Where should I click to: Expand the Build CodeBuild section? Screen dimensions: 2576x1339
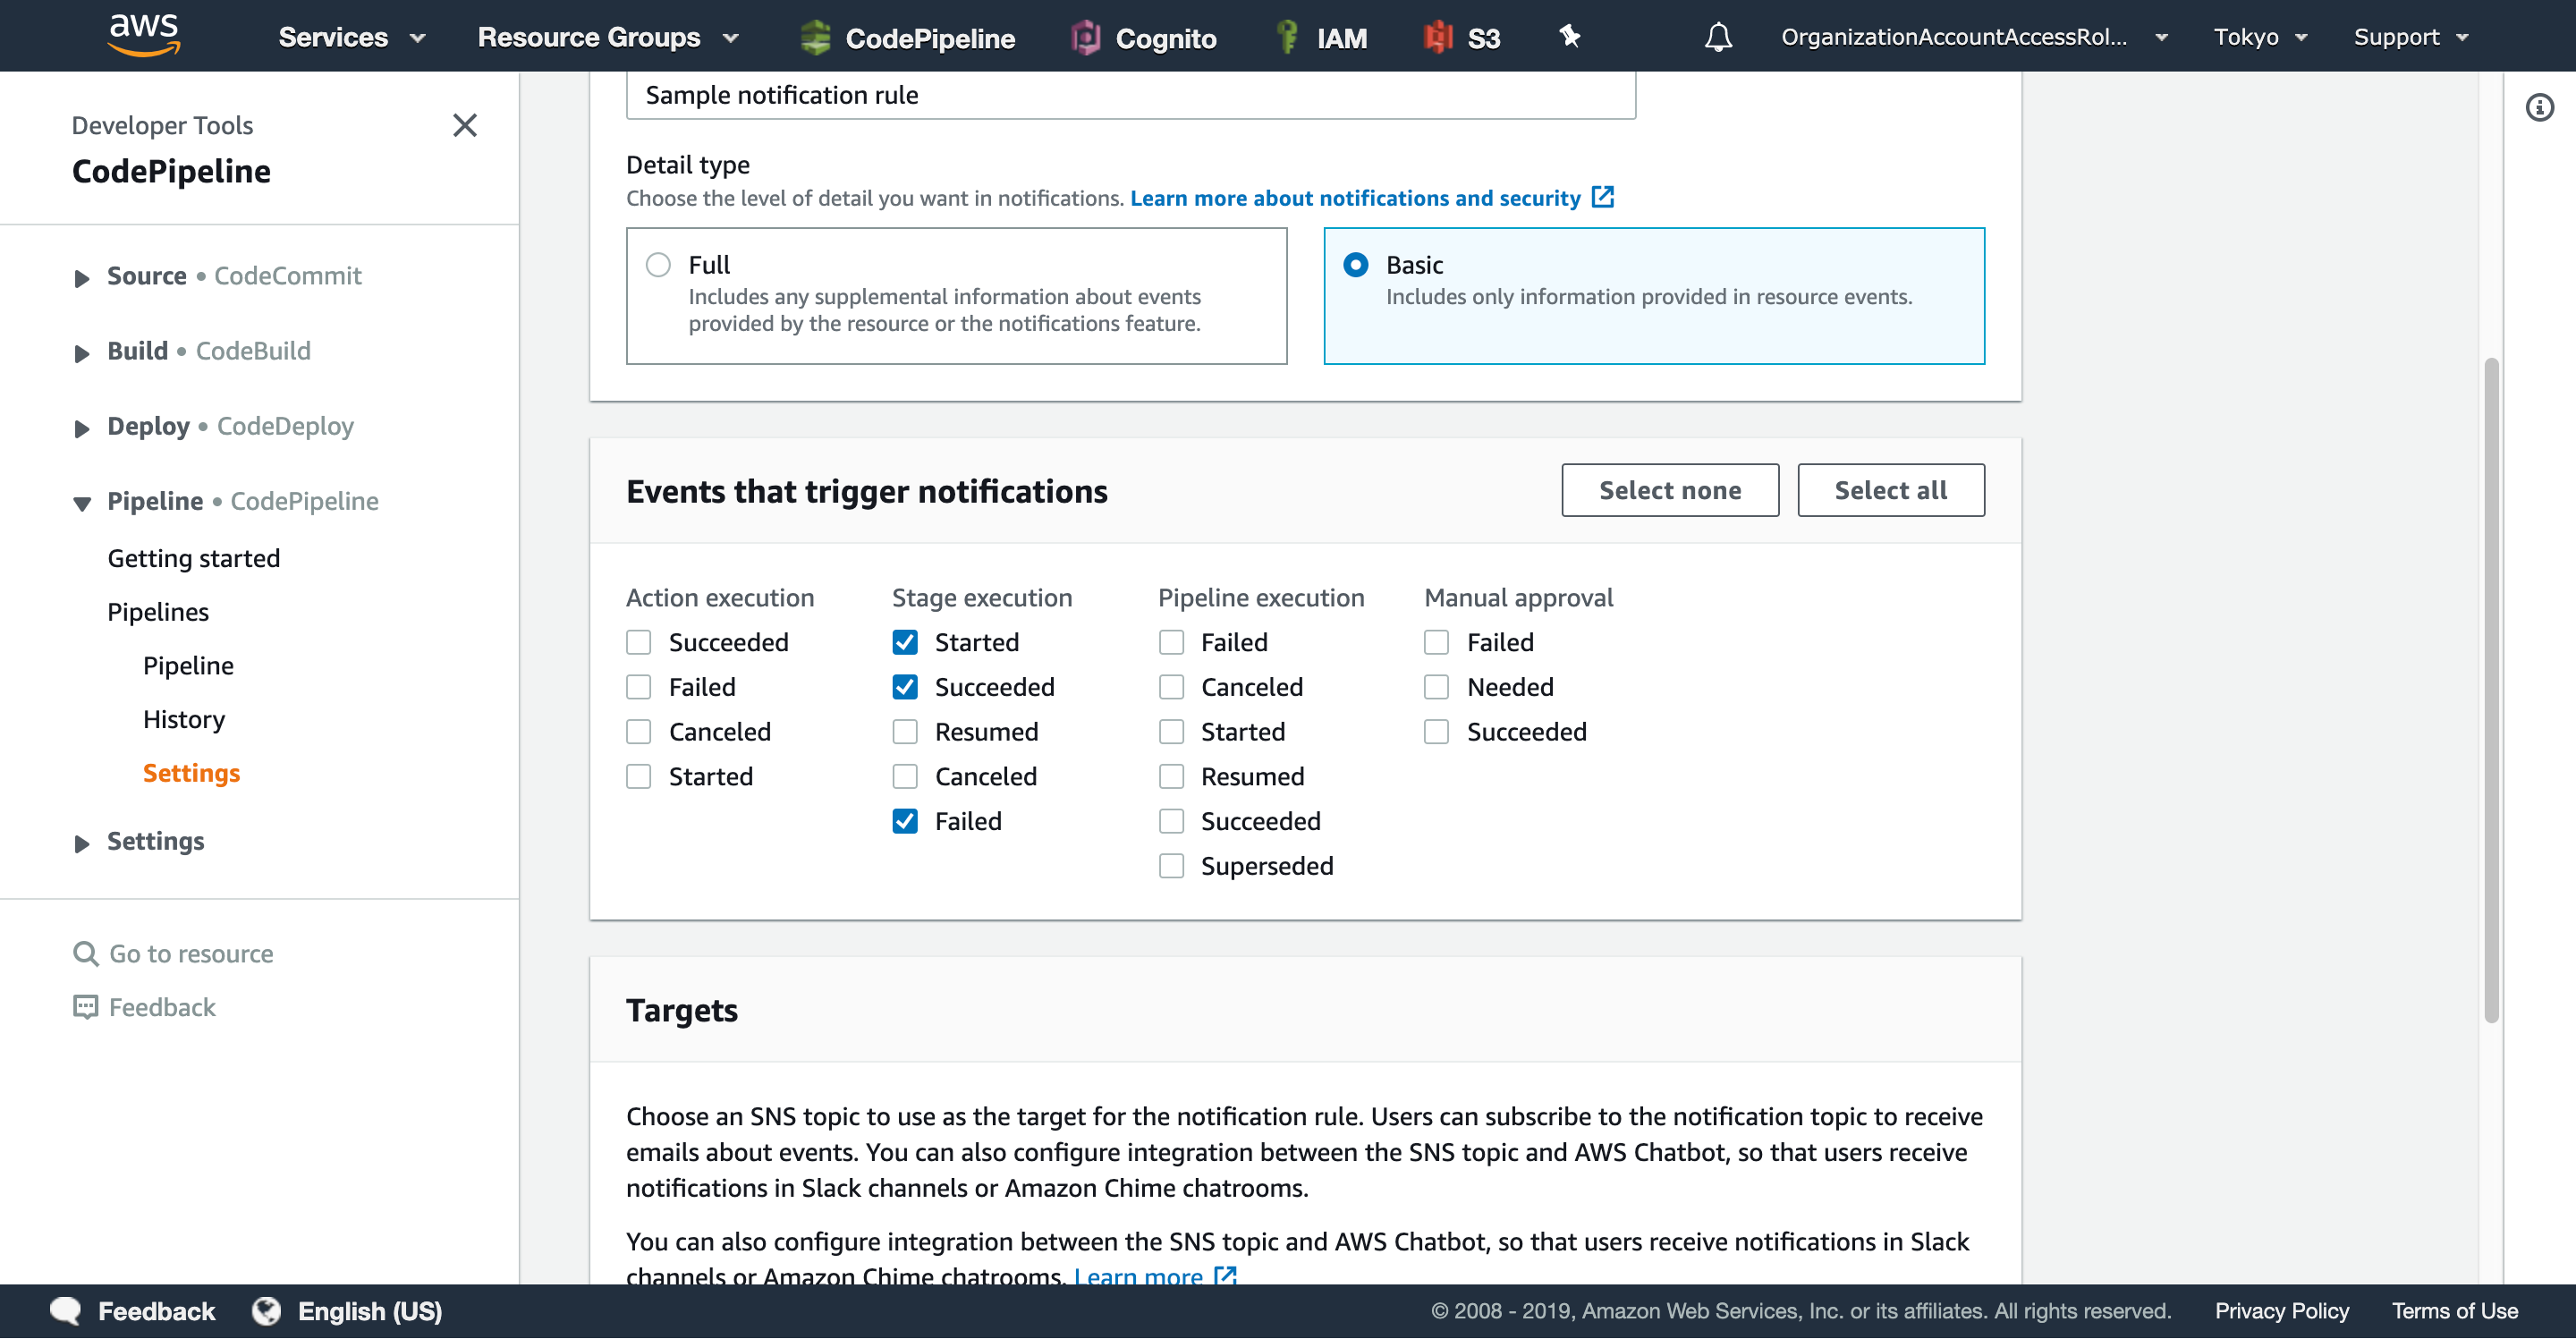click(x=81, y=352)
